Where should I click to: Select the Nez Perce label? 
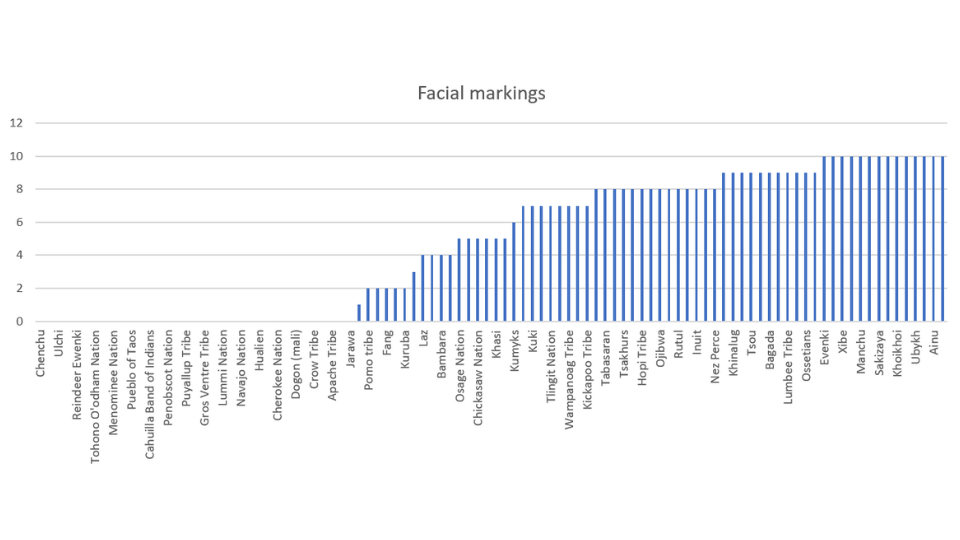[716, 357]
